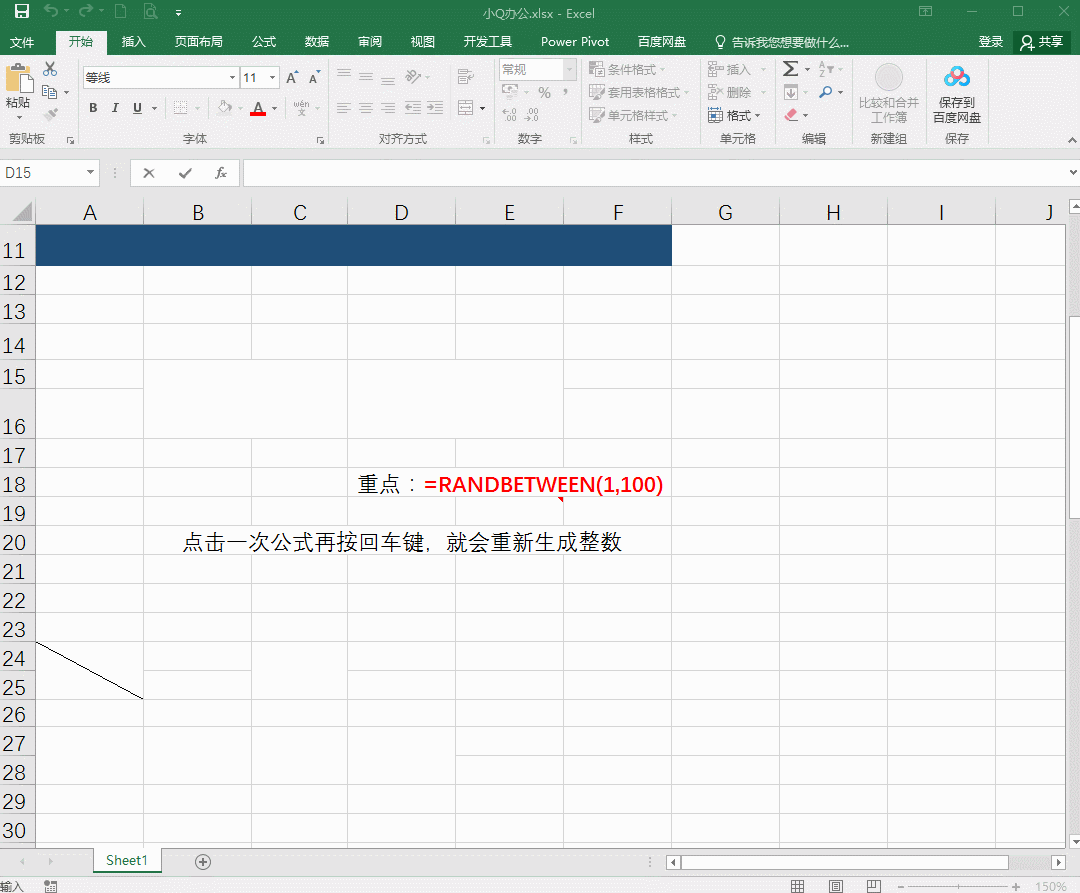Switch to the 插入 Insert tab
1080x893 pixels.
(134, 42)
